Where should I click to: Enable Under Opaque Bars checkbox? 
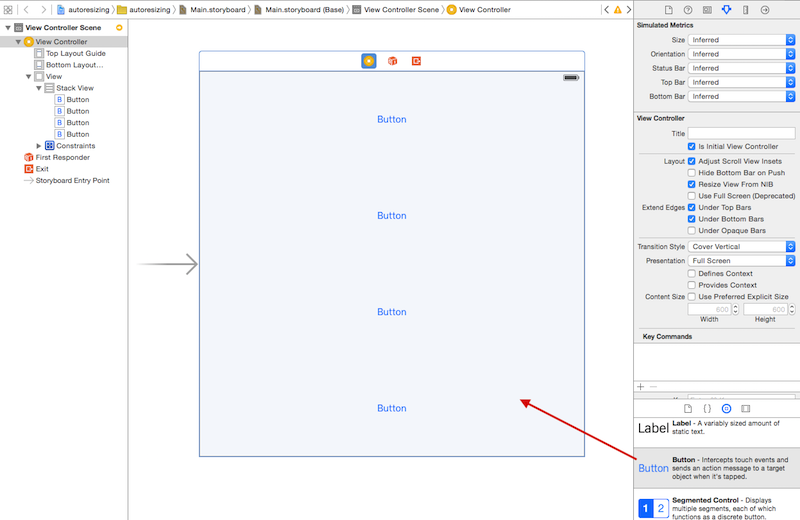pos(691,231)
